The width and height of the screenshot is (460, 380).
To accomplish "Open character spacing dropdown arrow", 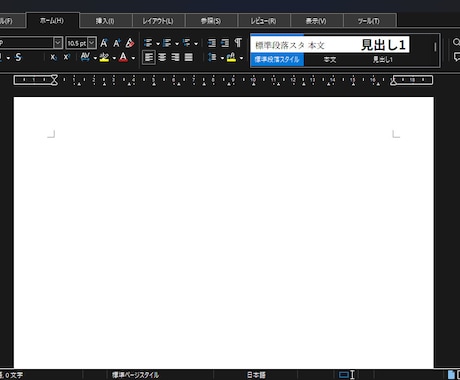I will click(x=95, y=58).
